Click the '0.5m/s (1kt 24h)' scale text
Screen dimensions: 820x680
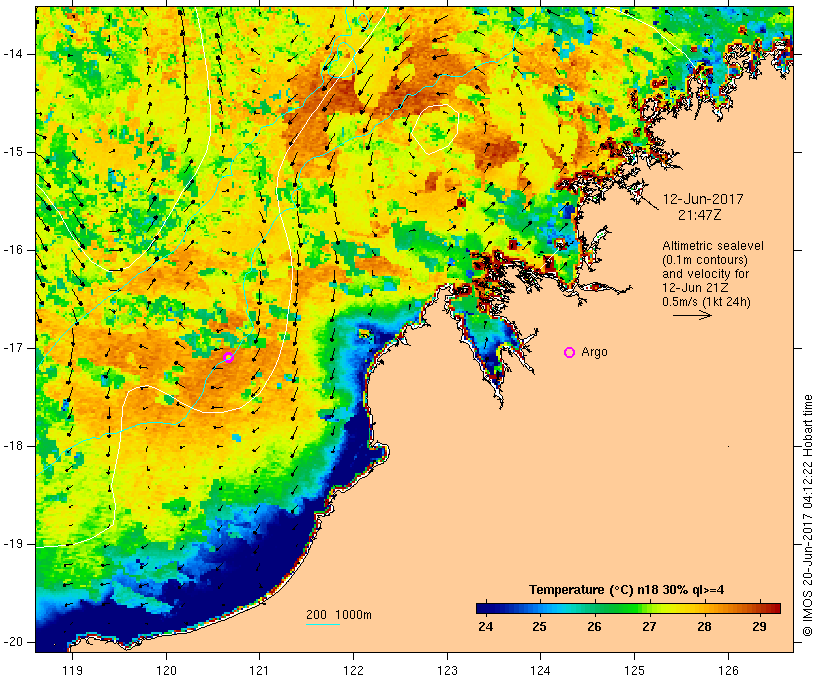[x=706, y=302]
